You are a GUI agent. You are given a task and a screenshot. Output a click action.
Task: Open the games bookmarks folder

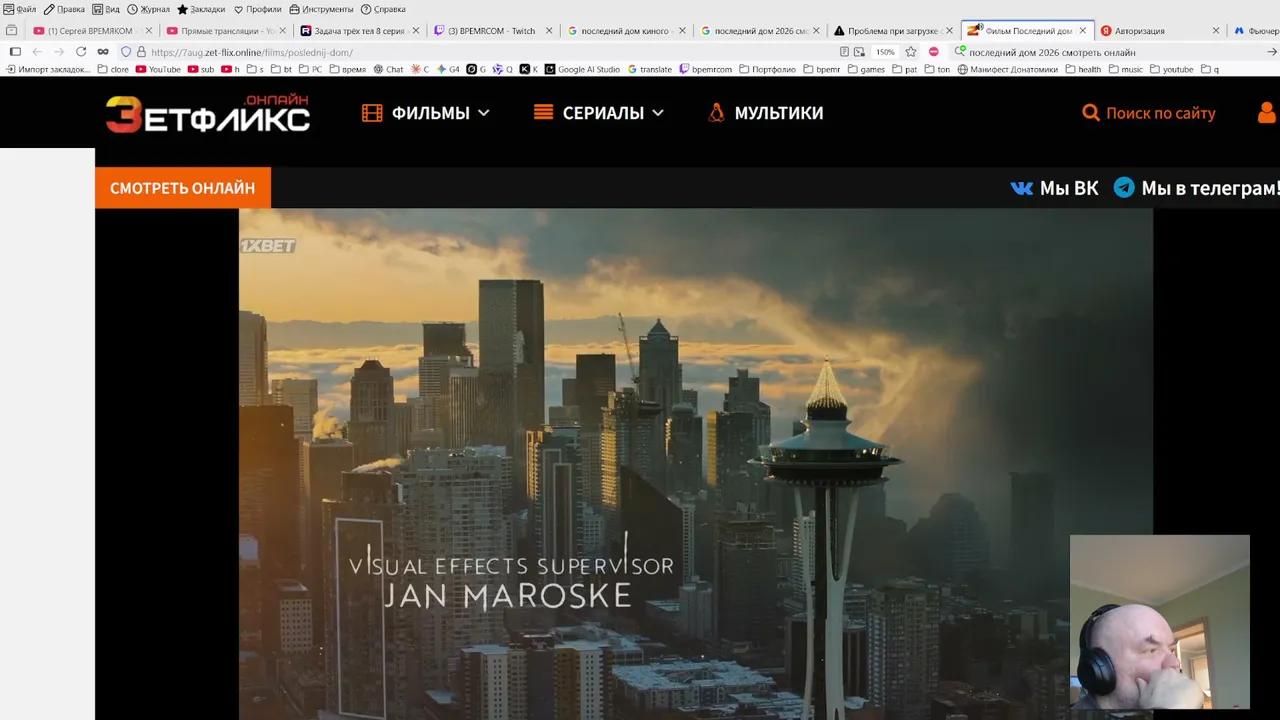866,70
